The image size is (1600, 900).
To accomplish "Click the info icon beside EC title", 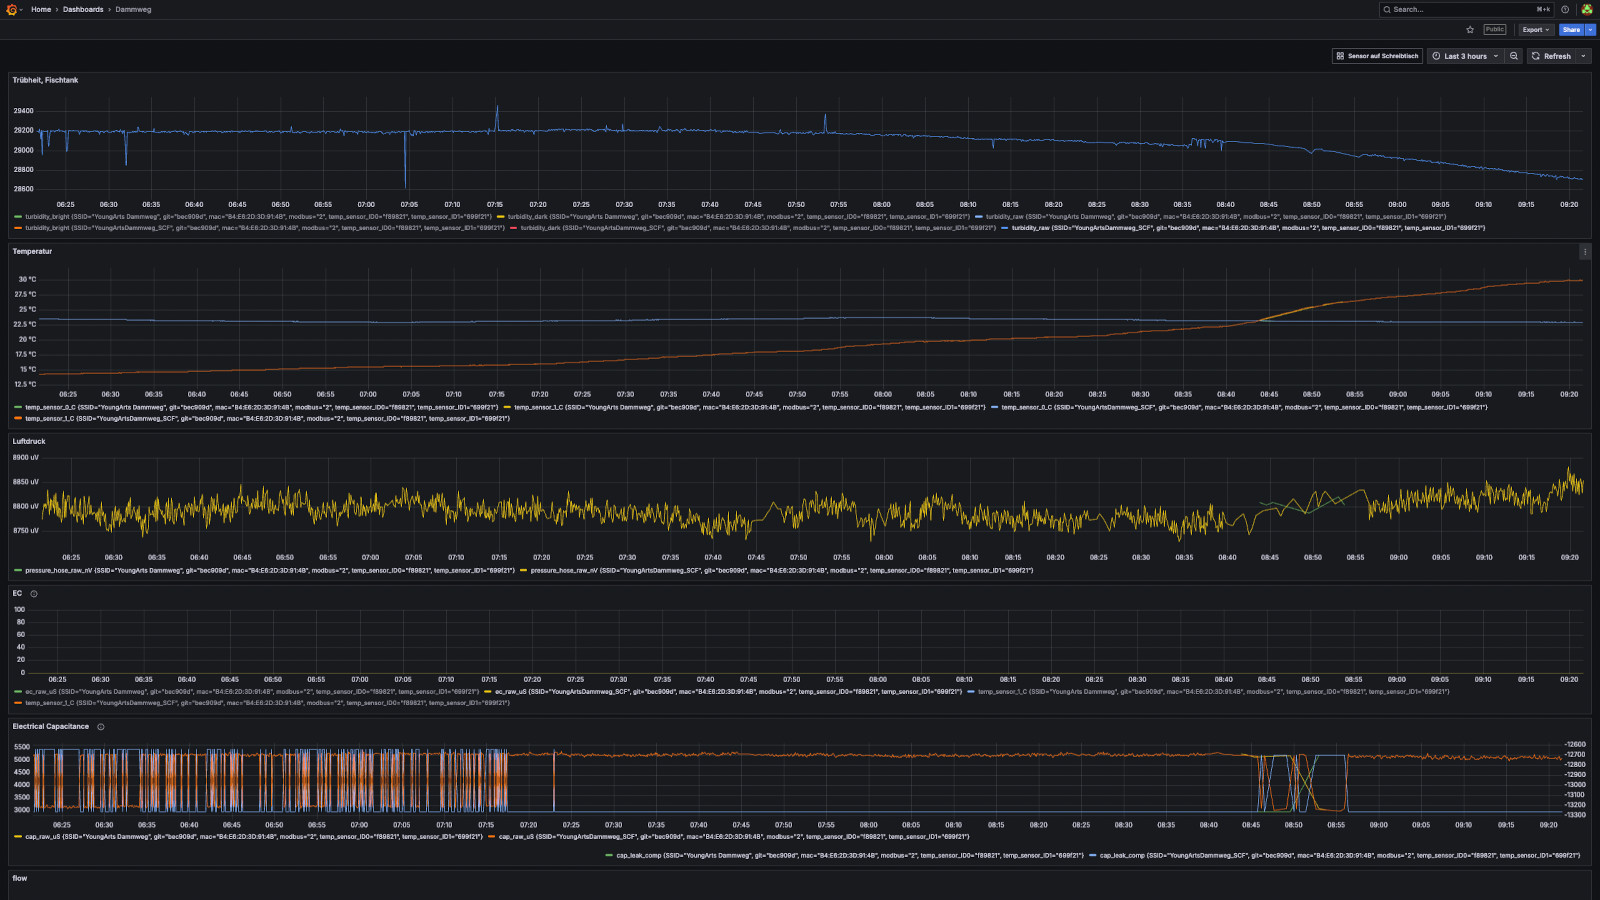I will [x=34, y=594].
